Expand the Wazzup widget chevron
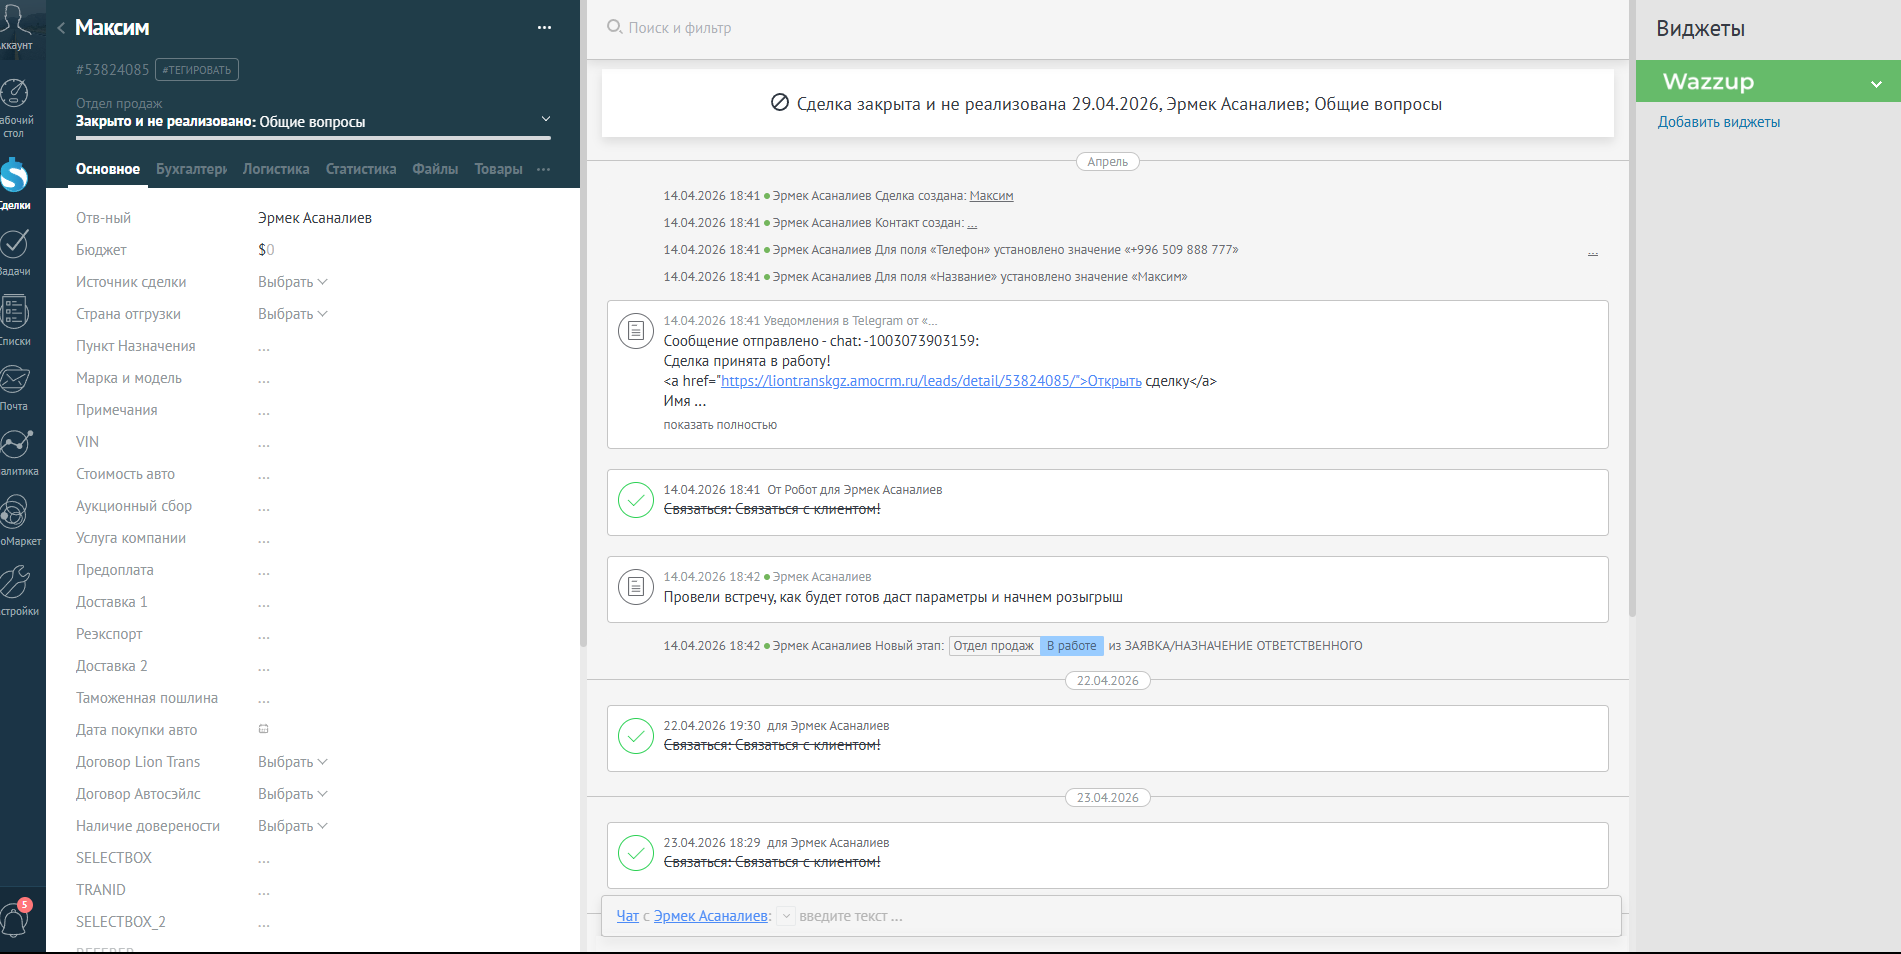The image size is (1901, 954). pos(1876,84)
